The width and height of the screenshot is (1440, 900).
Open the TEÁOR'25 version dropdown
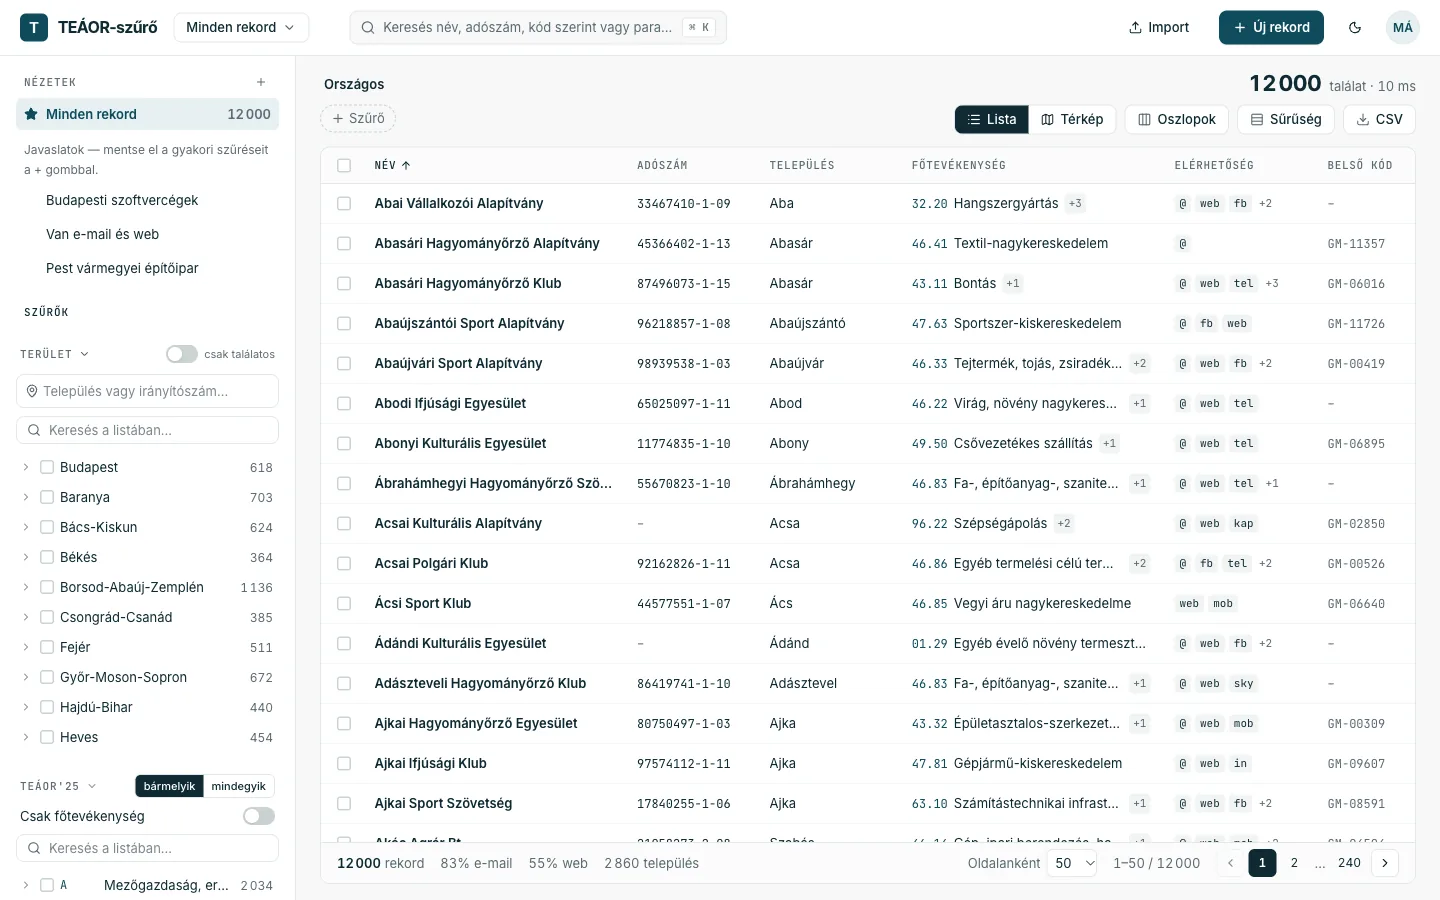coord(58,786)
